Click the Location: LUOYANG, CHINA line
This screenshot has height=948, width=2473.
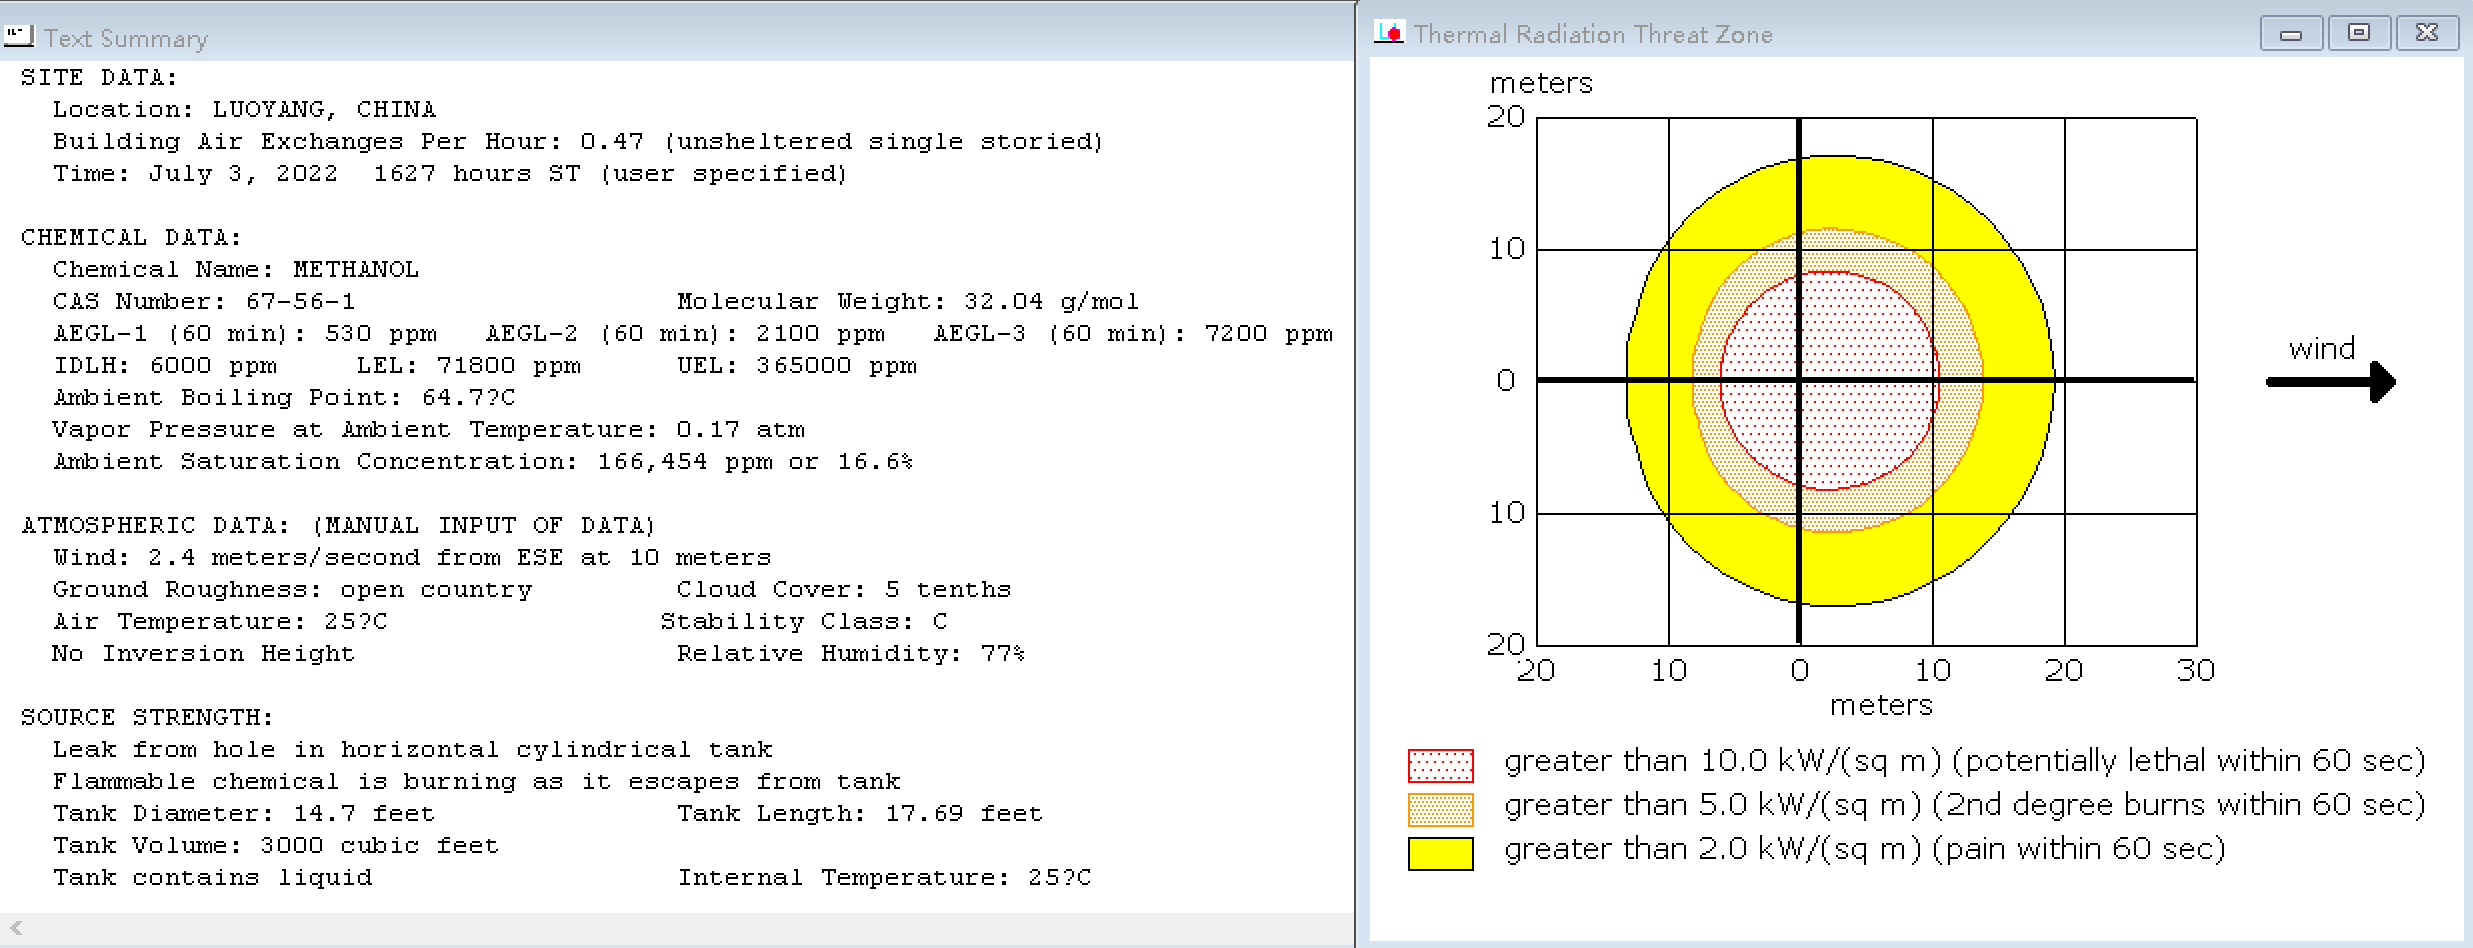(245, 110)
